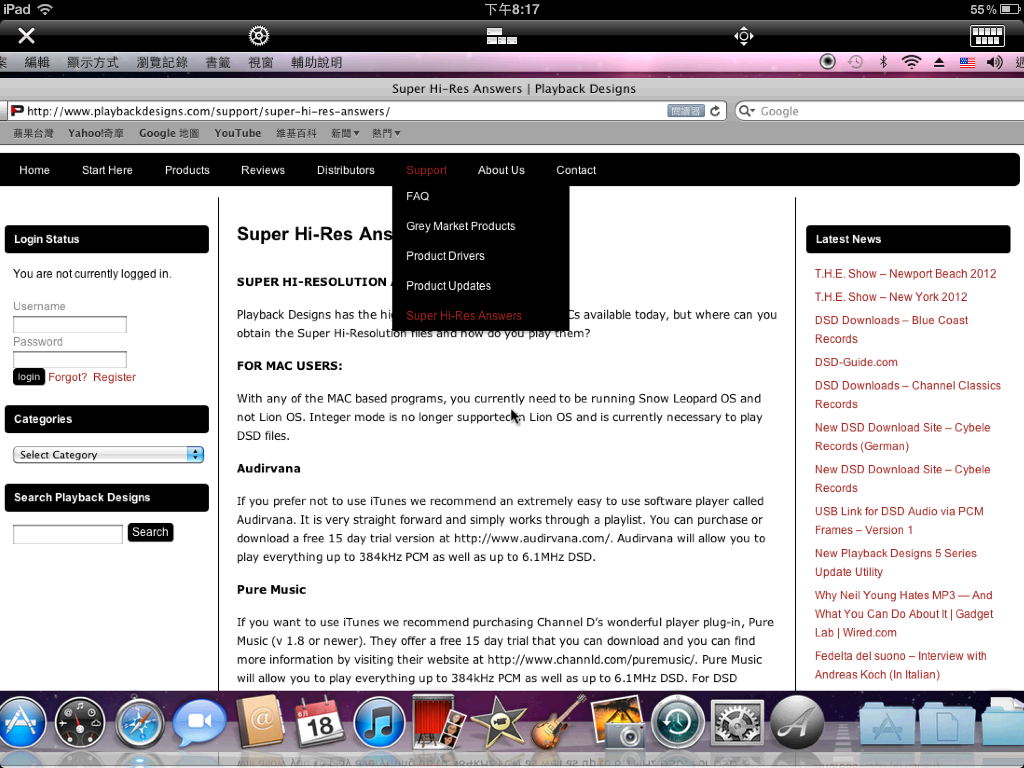This screenshot has height=768, width=1024.
Task: Open the 編輯 menu in the menu bar
Action: 37,62
